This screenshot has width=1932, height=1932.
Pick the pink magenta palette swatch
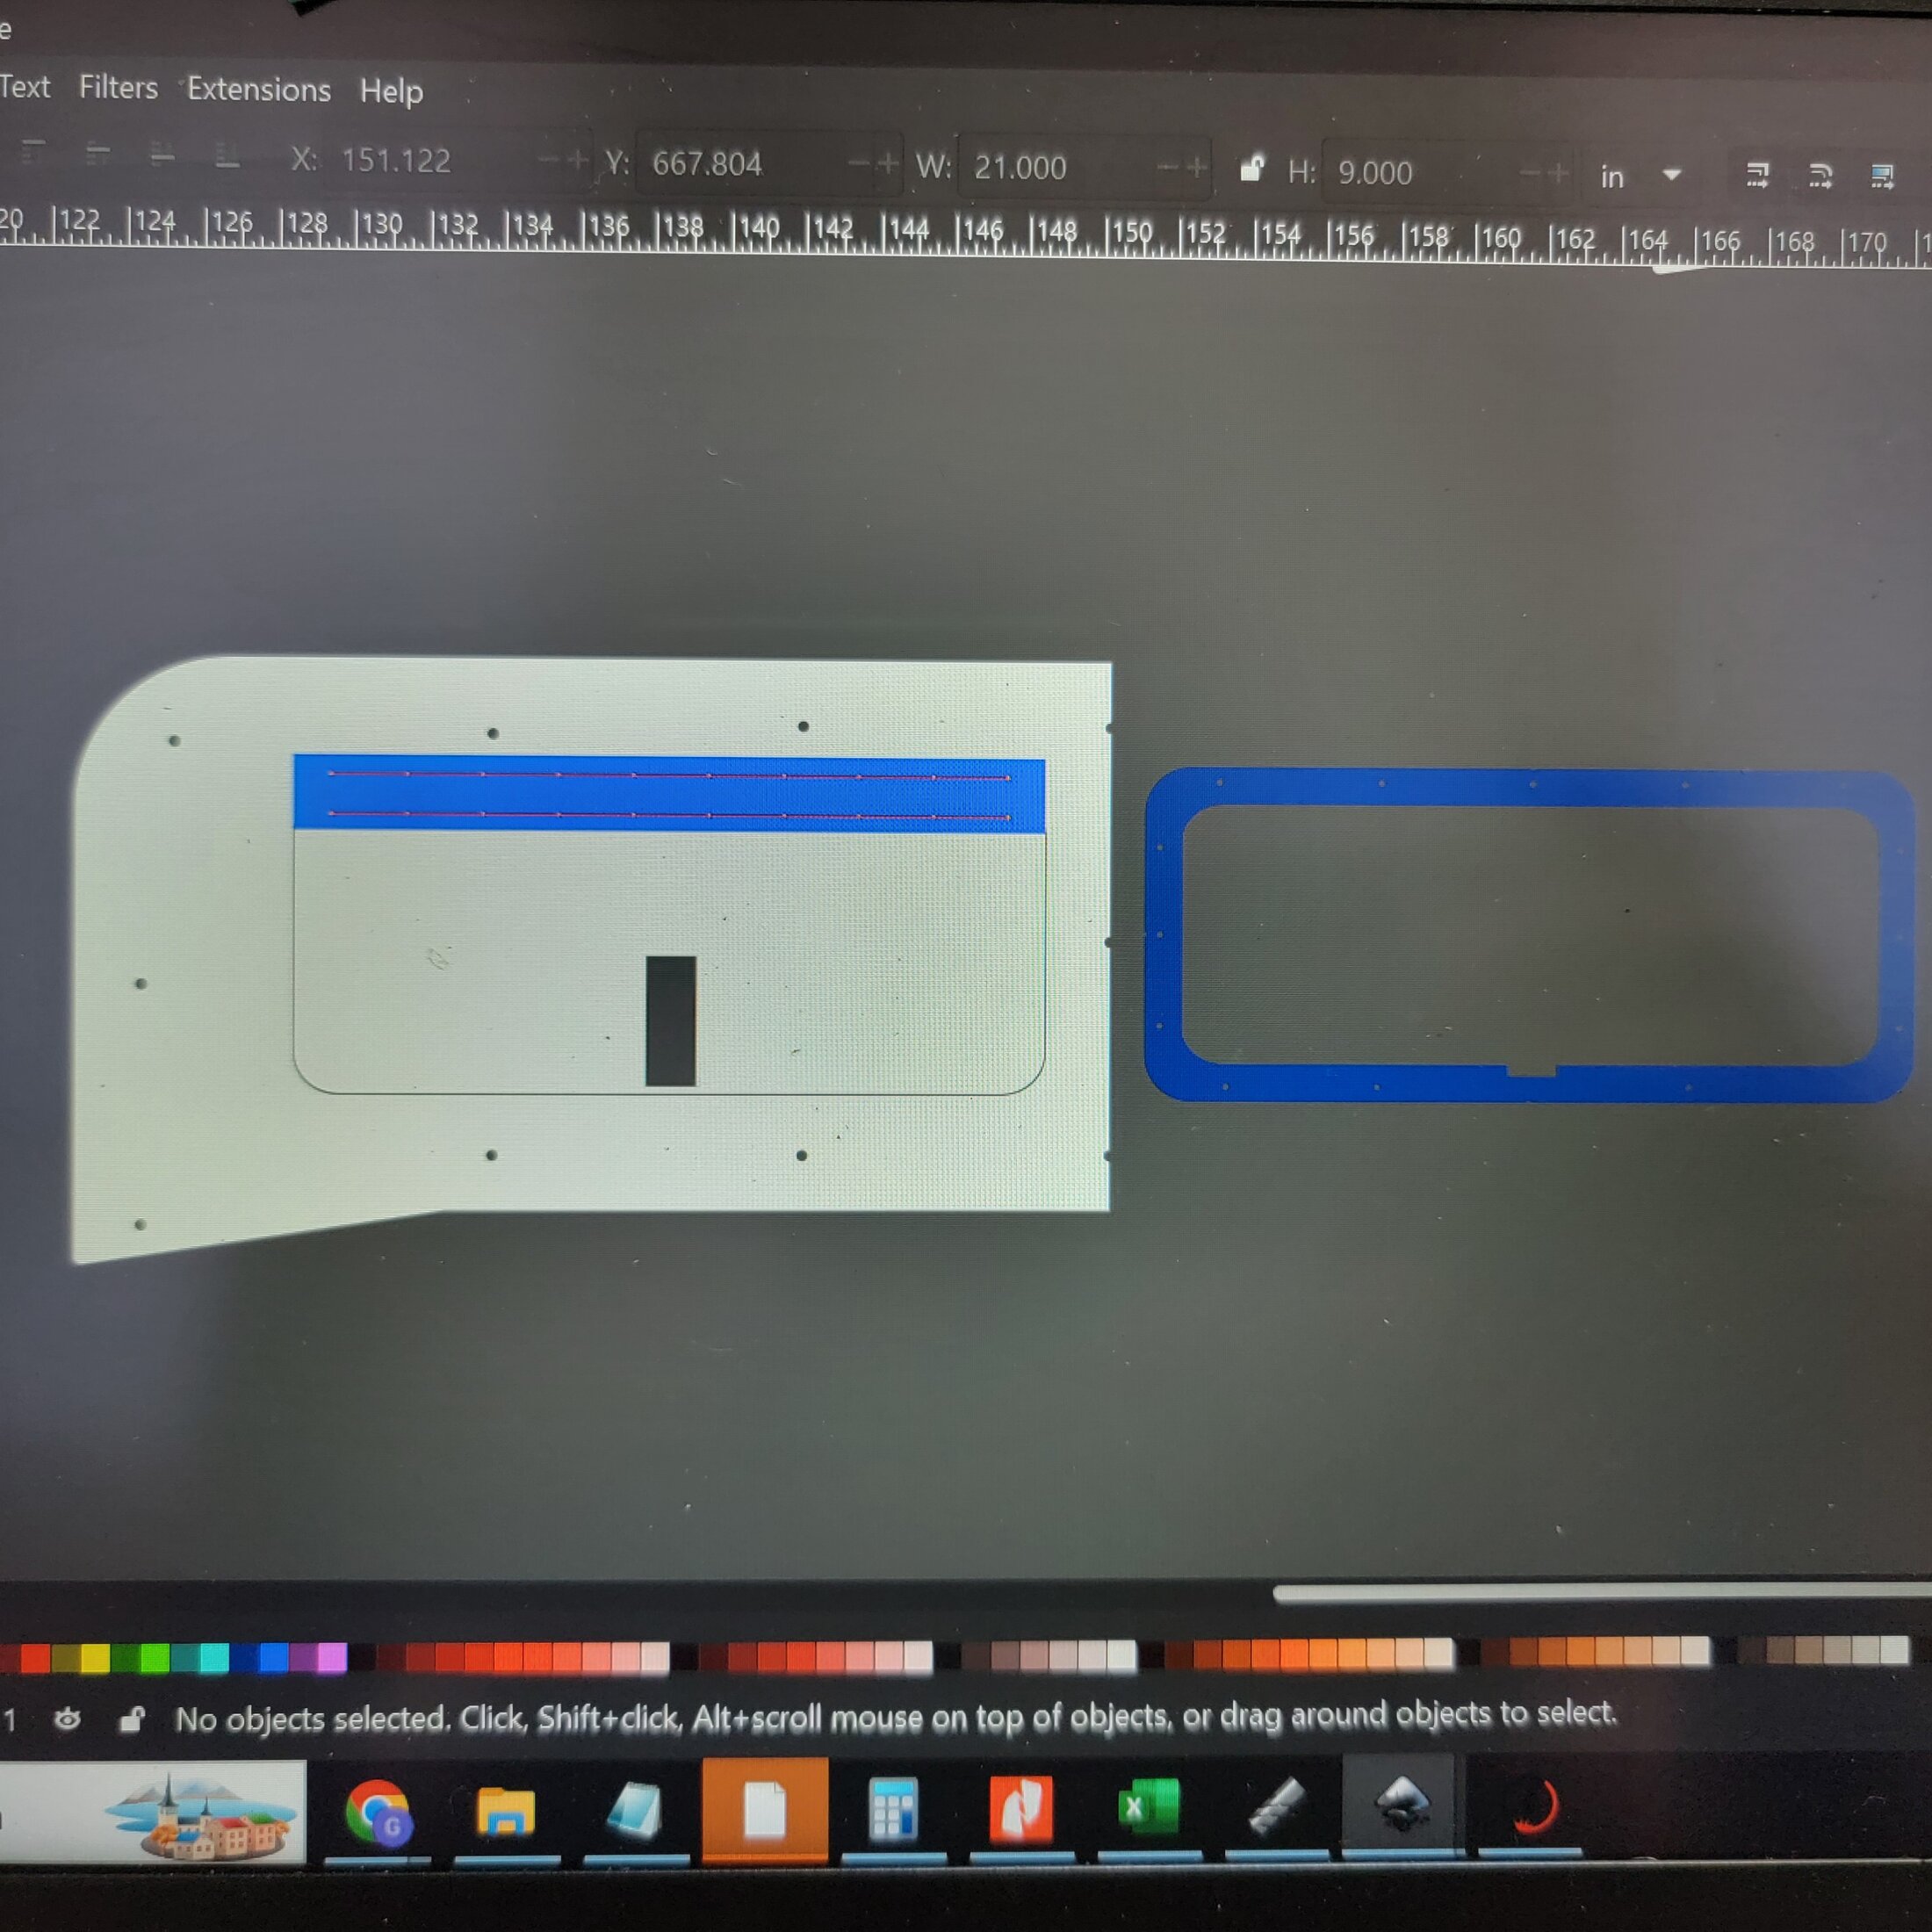[332, 1657]
